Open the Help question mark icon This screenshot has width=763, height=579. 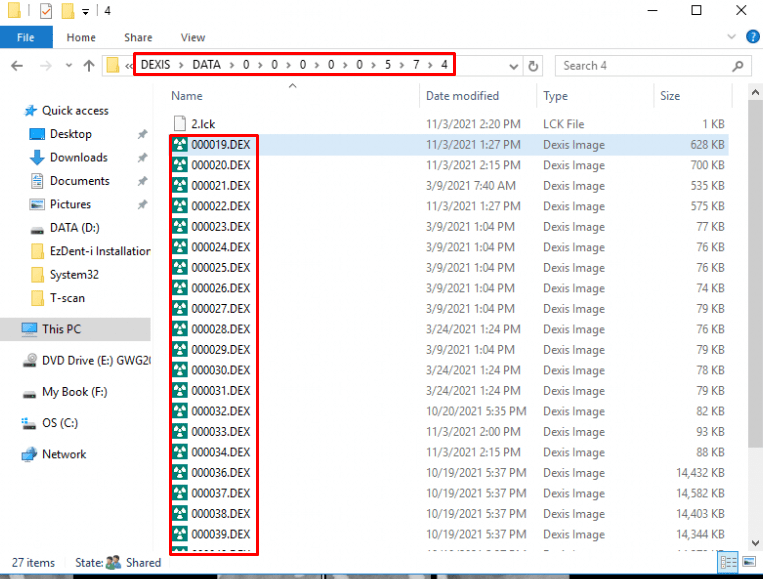[752, 36]
